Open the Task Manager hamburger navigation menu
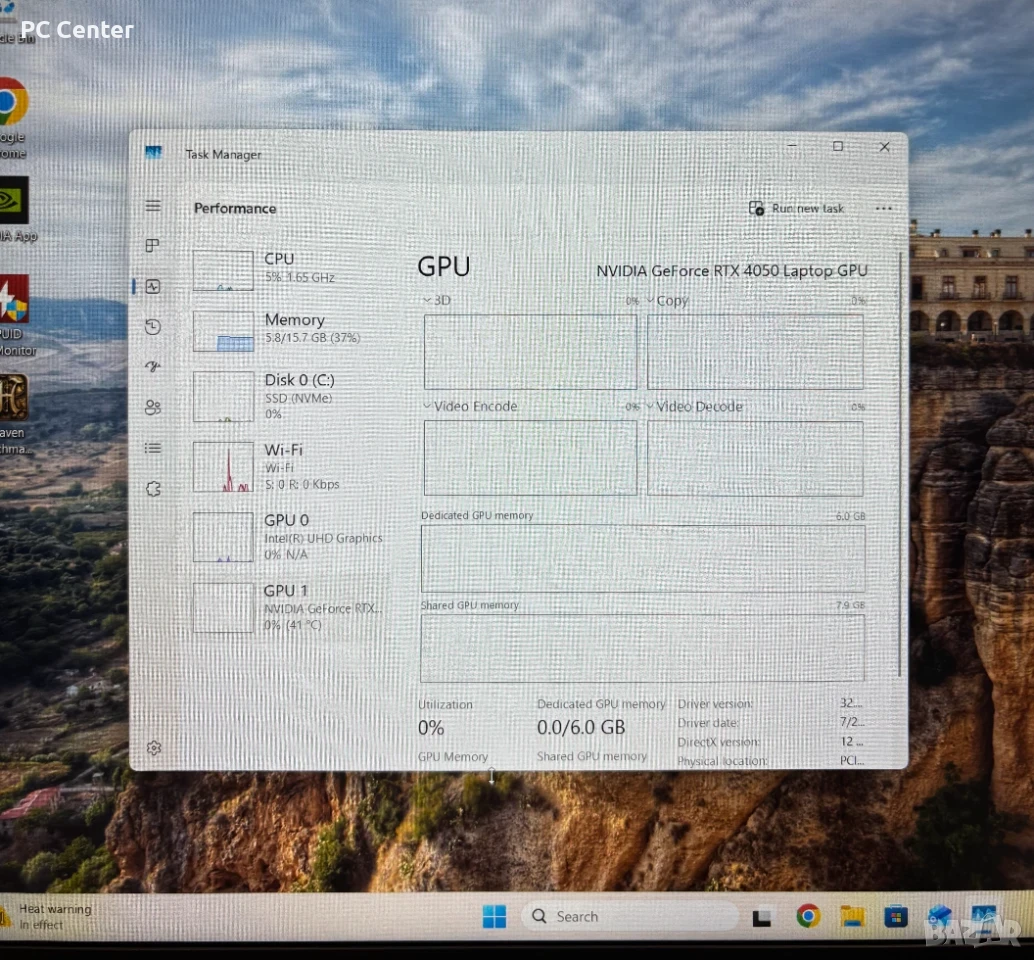The width and height of the screenshot is (1034, 960). (153, 206)
